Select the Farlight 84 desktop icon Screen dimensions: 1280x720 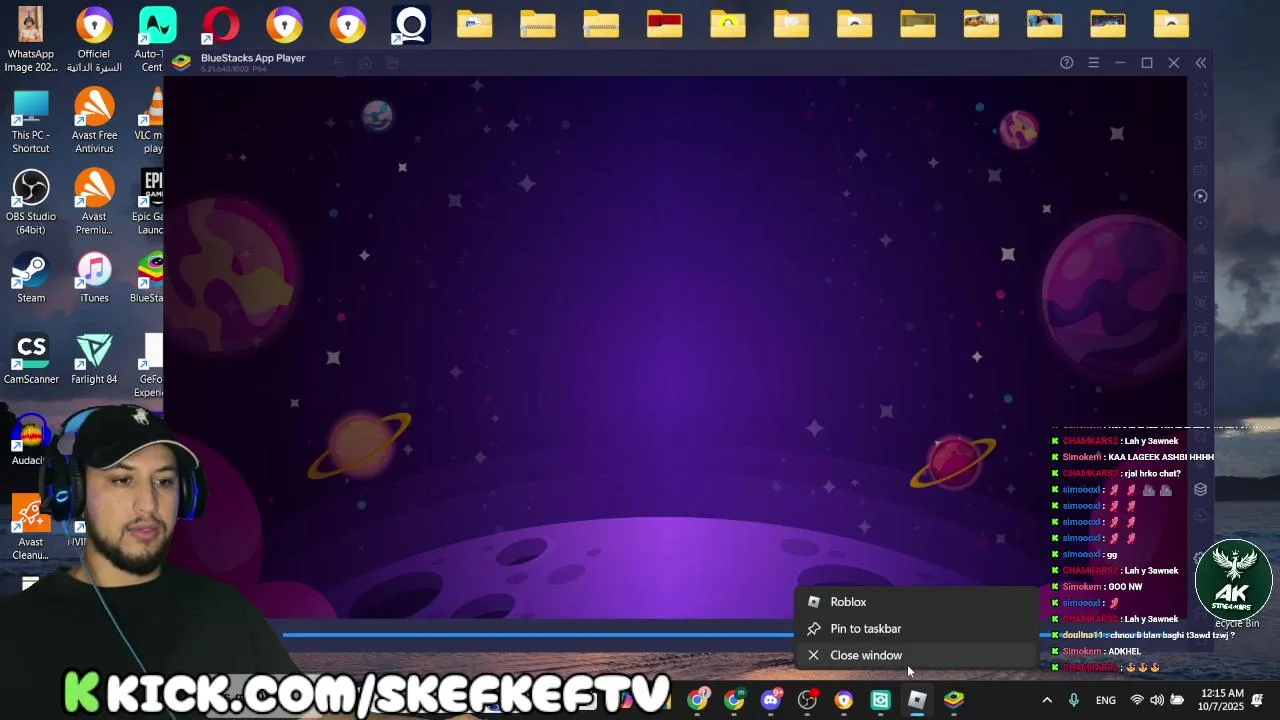(x=94, y=359)
